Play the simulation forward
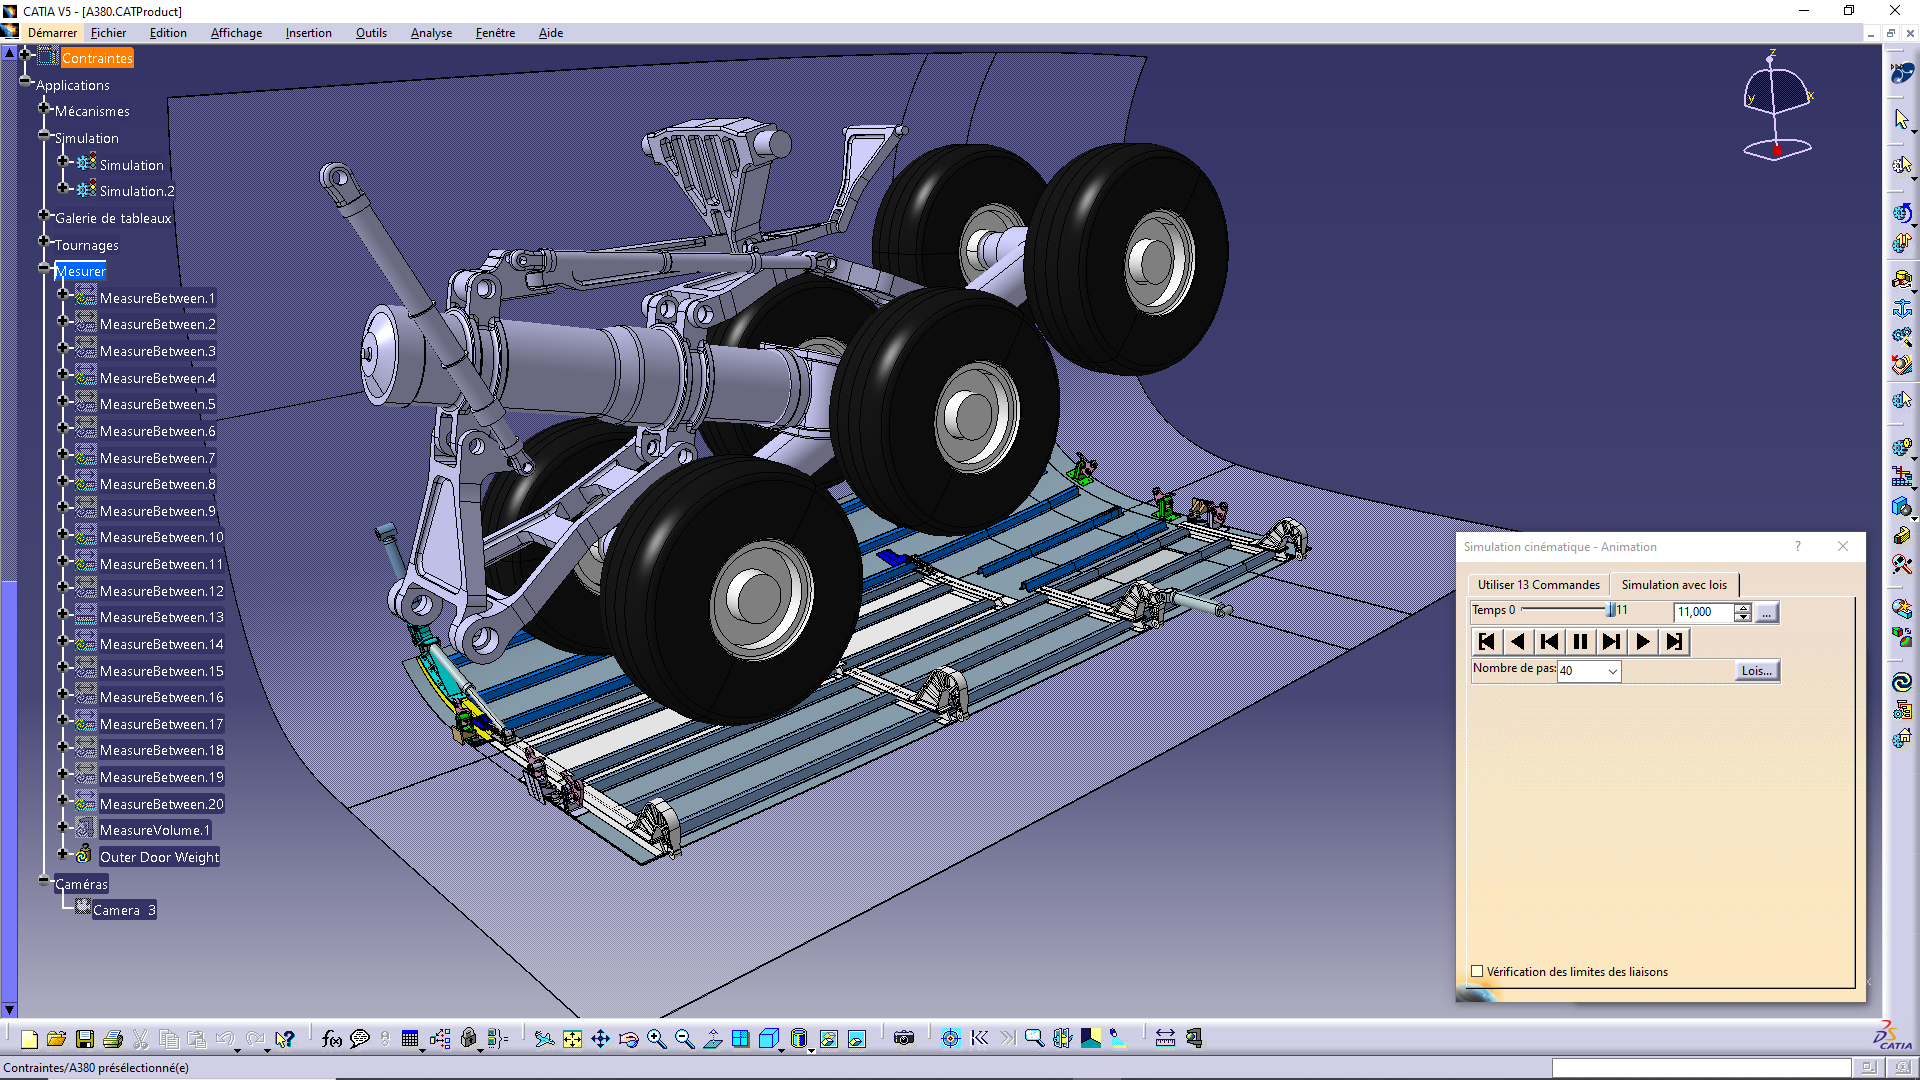This screenshot has width=1920, height=1080. [1643, 642]
